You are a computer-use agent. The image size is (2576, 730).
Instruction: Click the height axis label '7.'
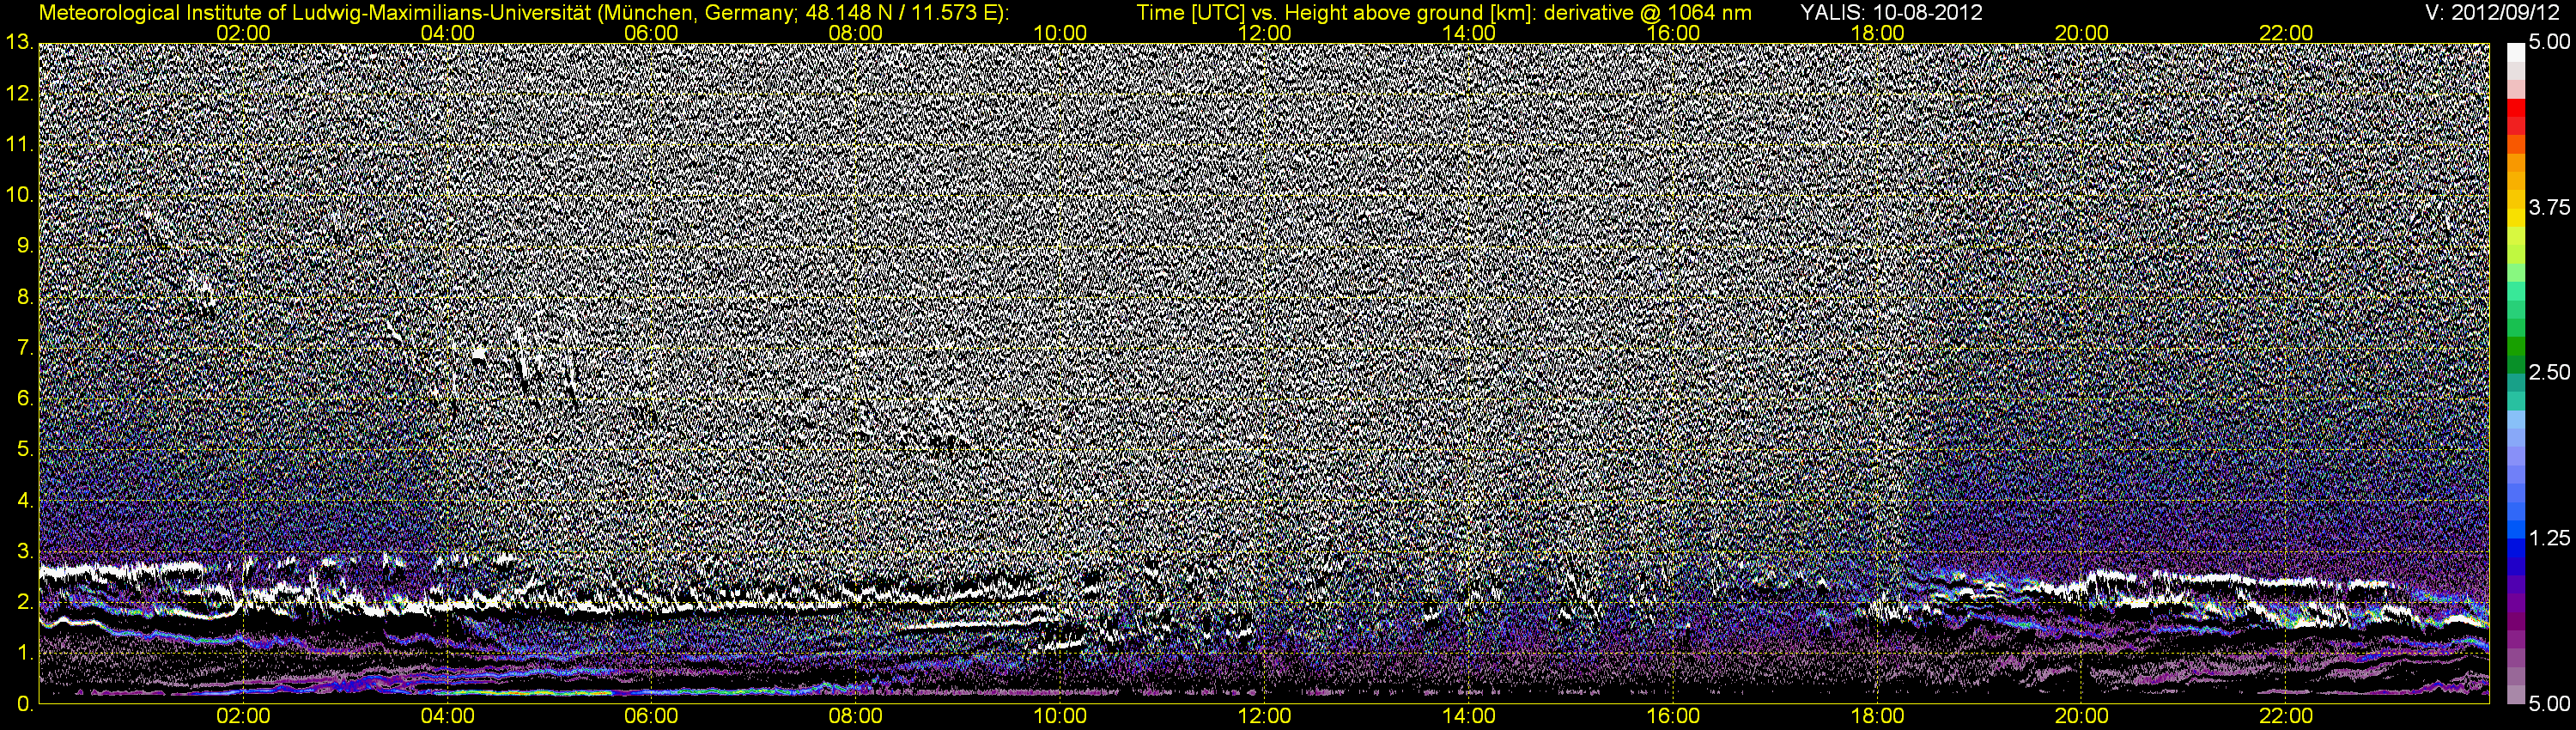click(x=24, y=348)
